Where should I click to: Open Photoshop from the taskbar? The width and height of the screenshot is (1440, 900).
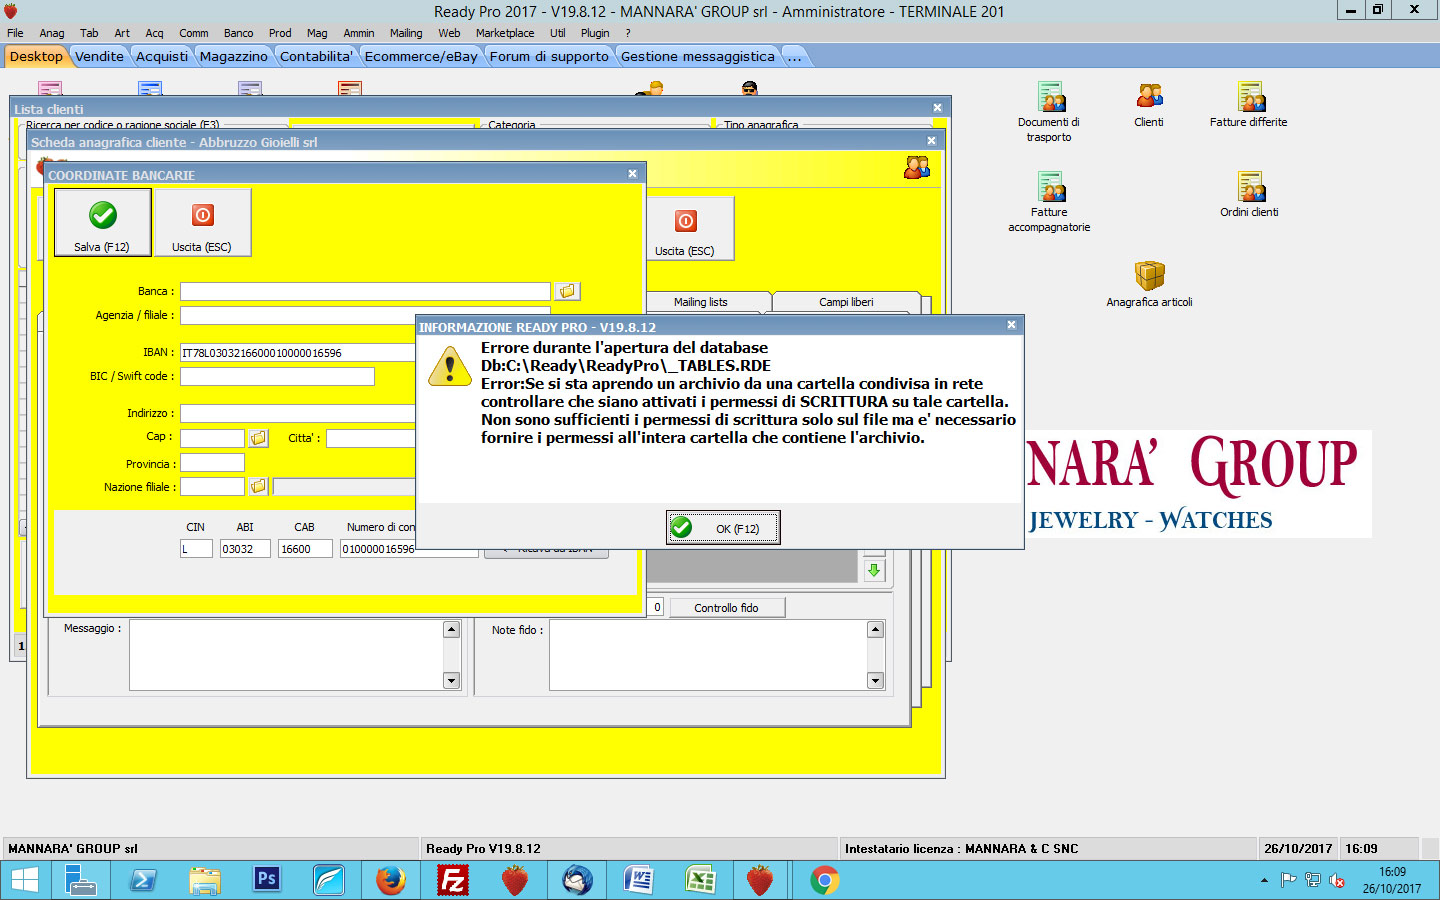[267, 880]
